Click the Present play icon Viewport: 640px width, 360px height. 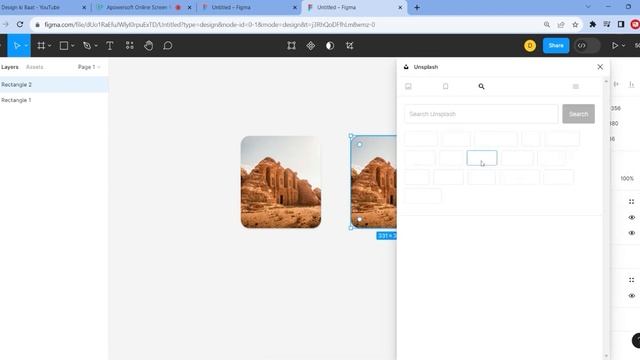615,46
